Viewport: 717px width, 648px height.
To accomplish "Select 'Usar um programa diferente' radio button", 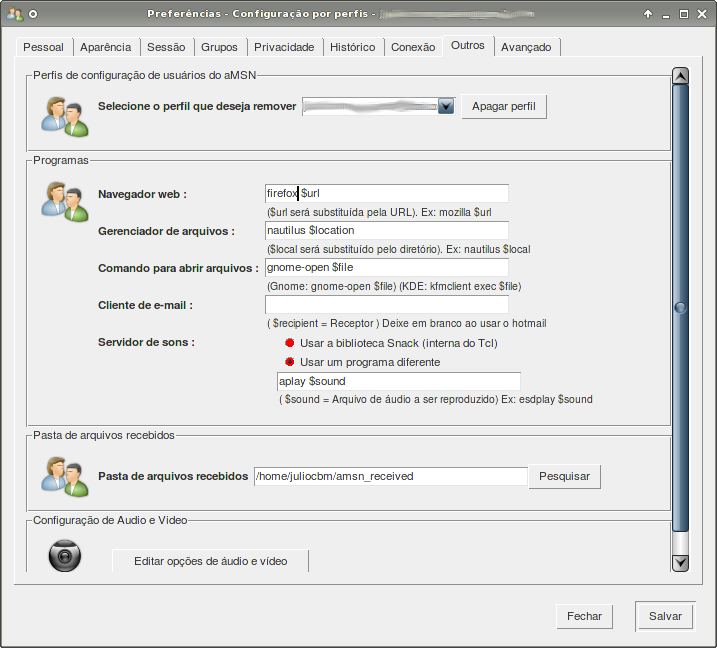I will [x=289, y=362].
